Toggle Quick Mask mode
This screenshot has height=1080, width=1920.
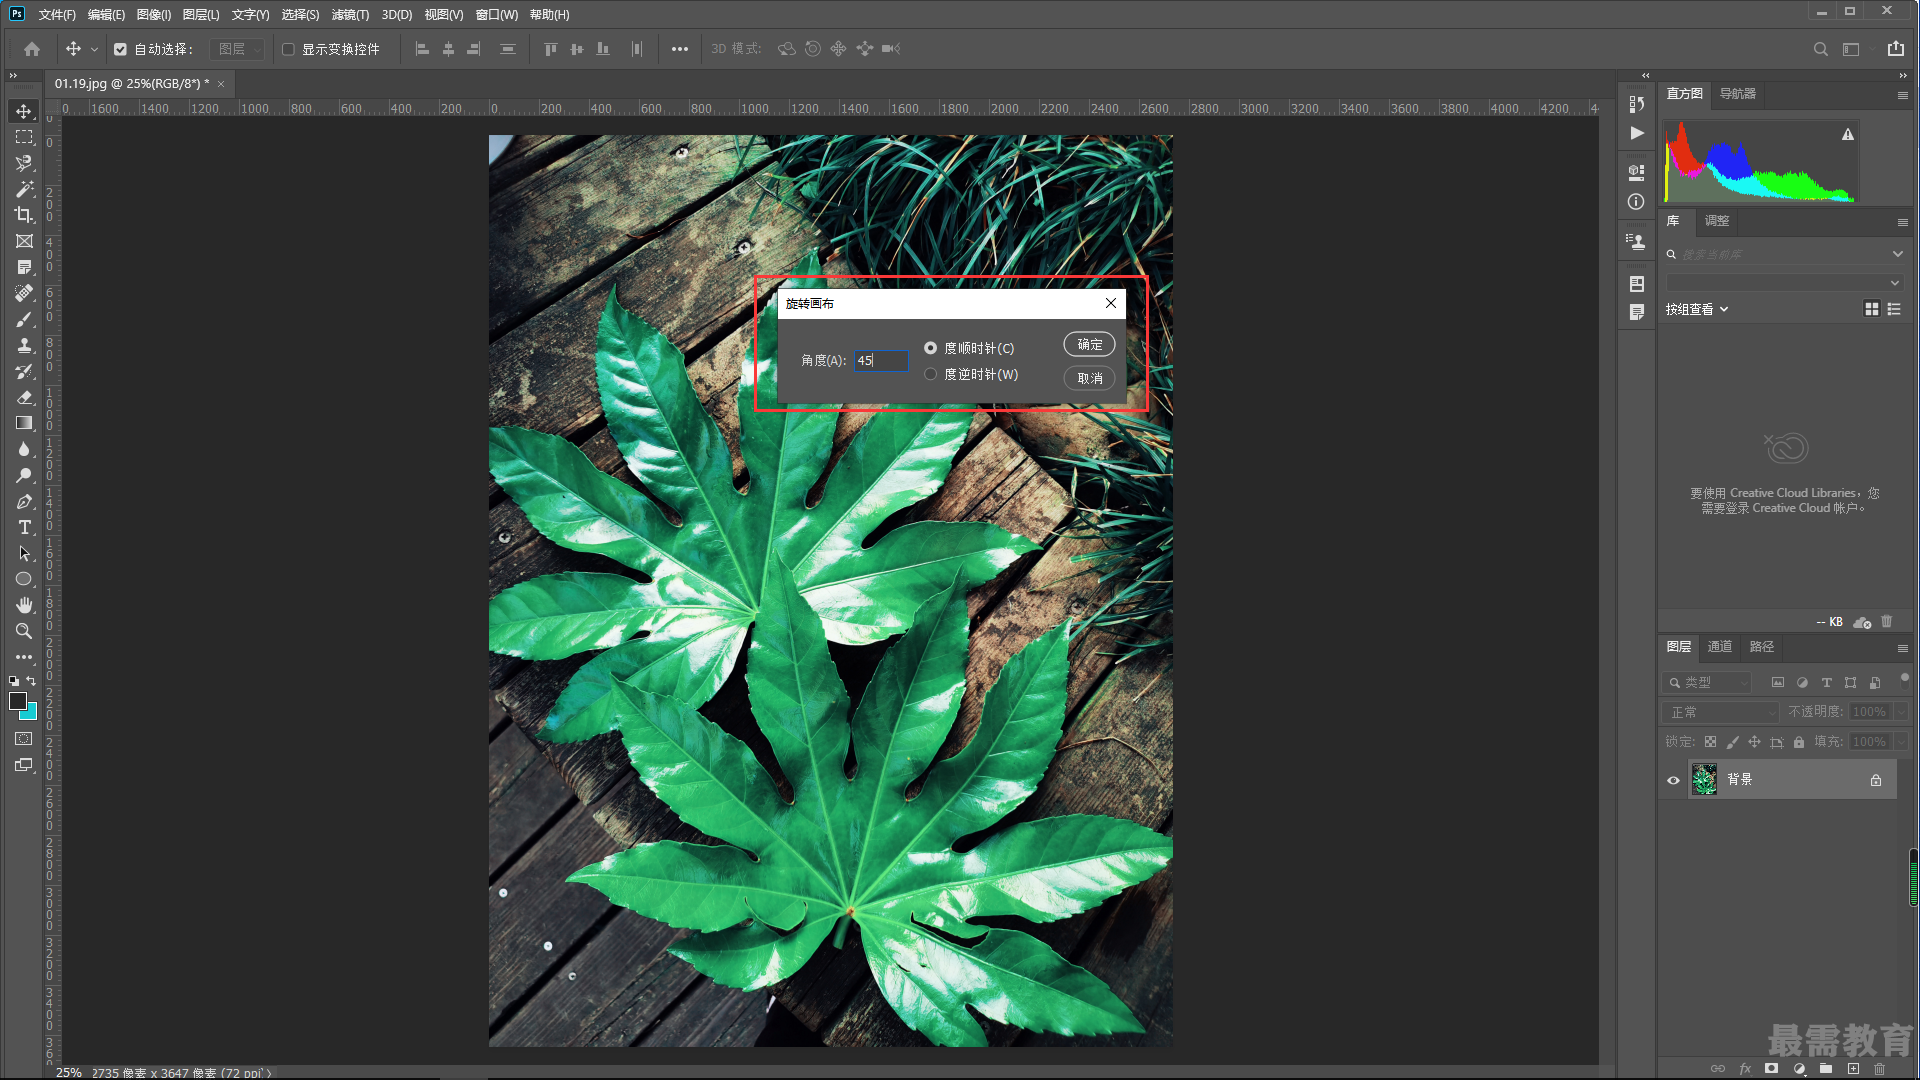24,739
